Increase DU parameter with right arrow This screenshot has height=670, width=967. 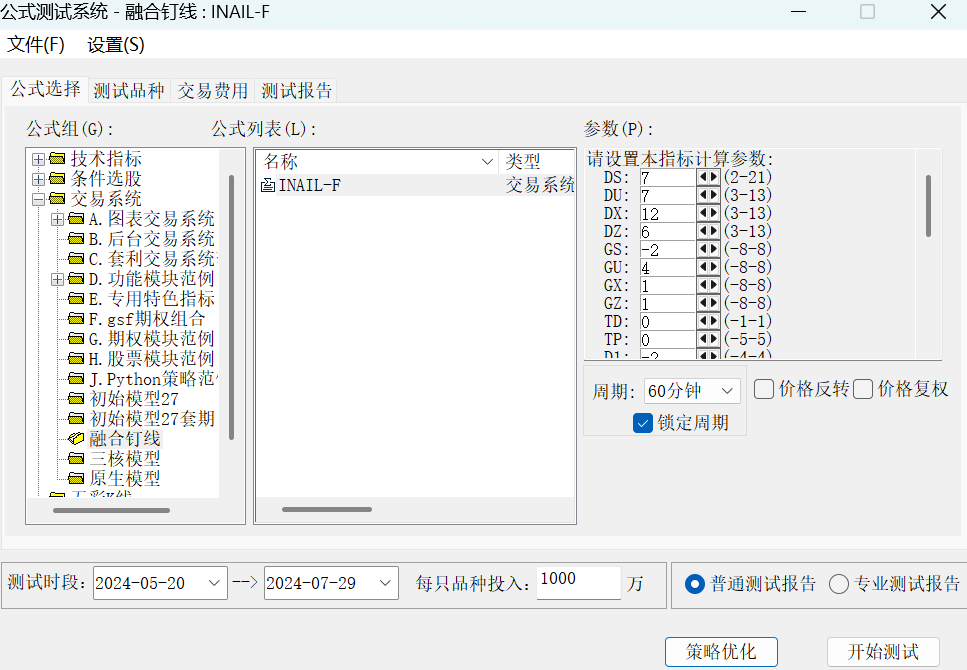click(x=714, y=195)
